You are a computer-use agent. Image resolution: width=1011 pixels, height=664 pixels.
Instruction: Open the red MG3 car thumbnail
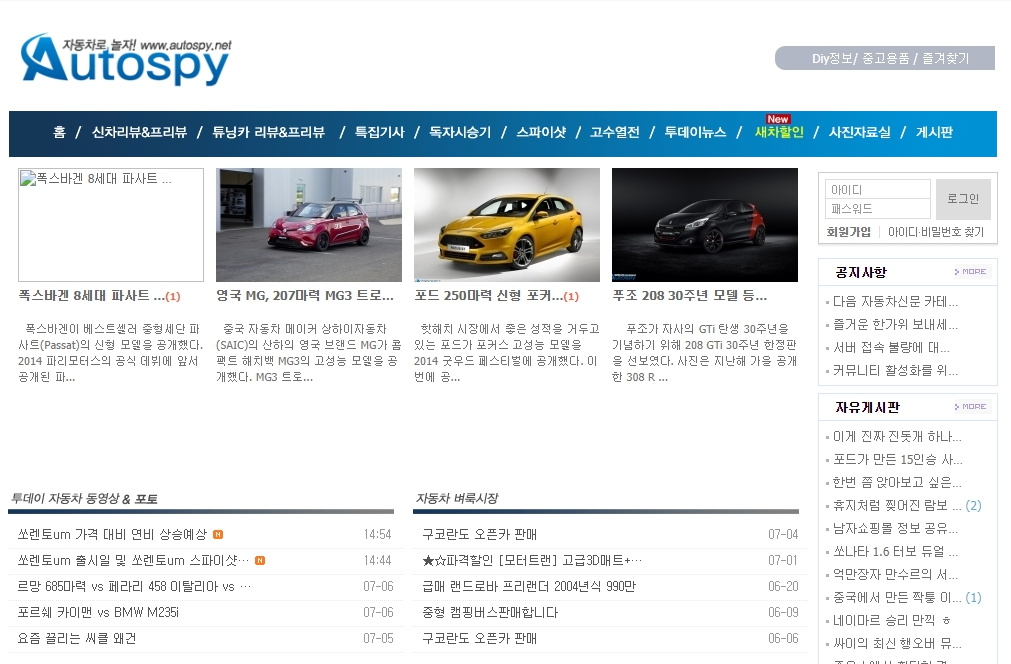pyautogui.click(x=308, y=225)
